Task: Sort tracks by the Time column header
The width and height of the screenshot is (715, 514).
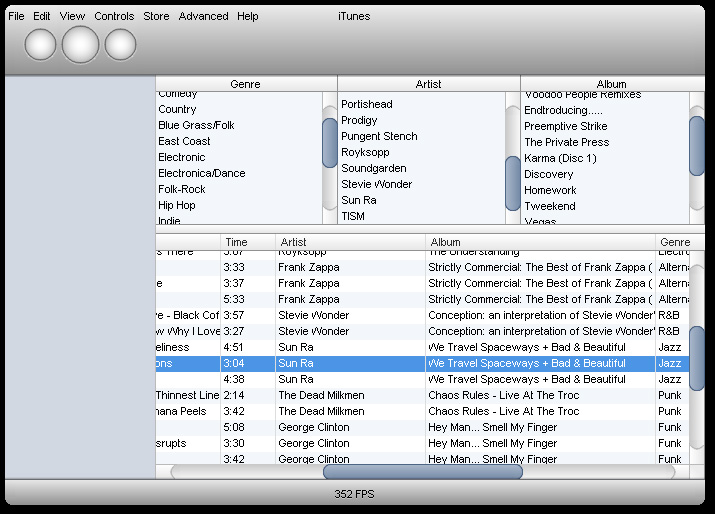Action: tap(248, 242)
